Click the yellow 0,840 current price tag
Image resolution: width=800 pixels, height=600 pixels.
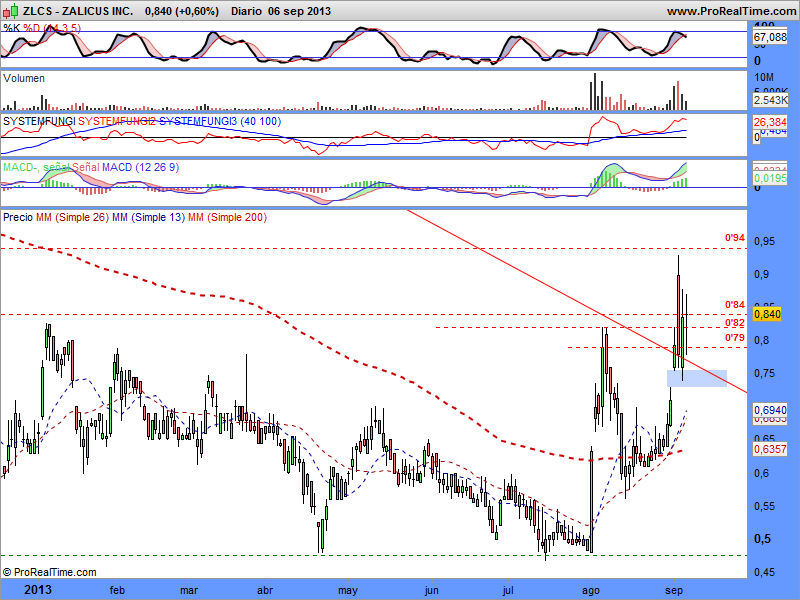767,314
